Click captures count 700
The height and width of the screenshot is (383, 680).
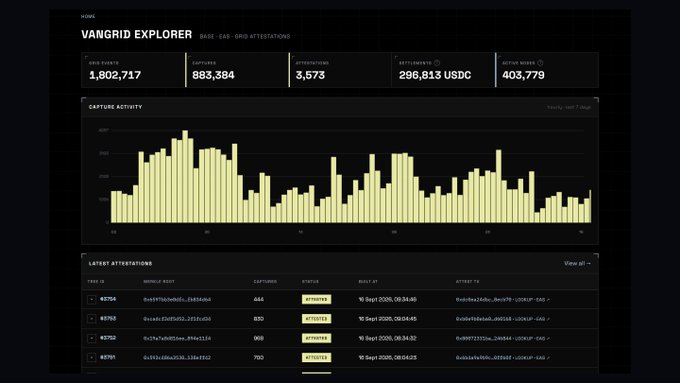pos(258,358)
